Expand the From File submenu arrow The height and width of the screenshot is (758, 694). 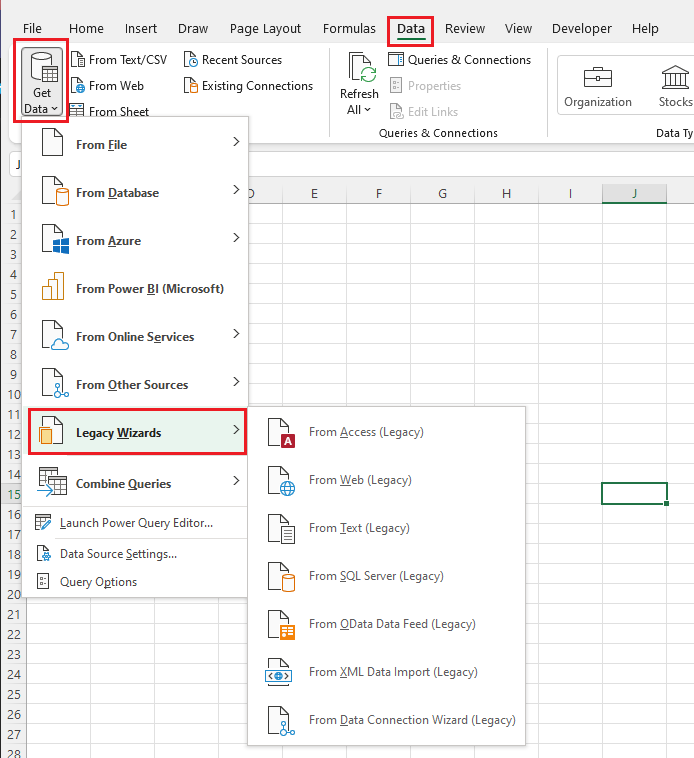[236, 142]
